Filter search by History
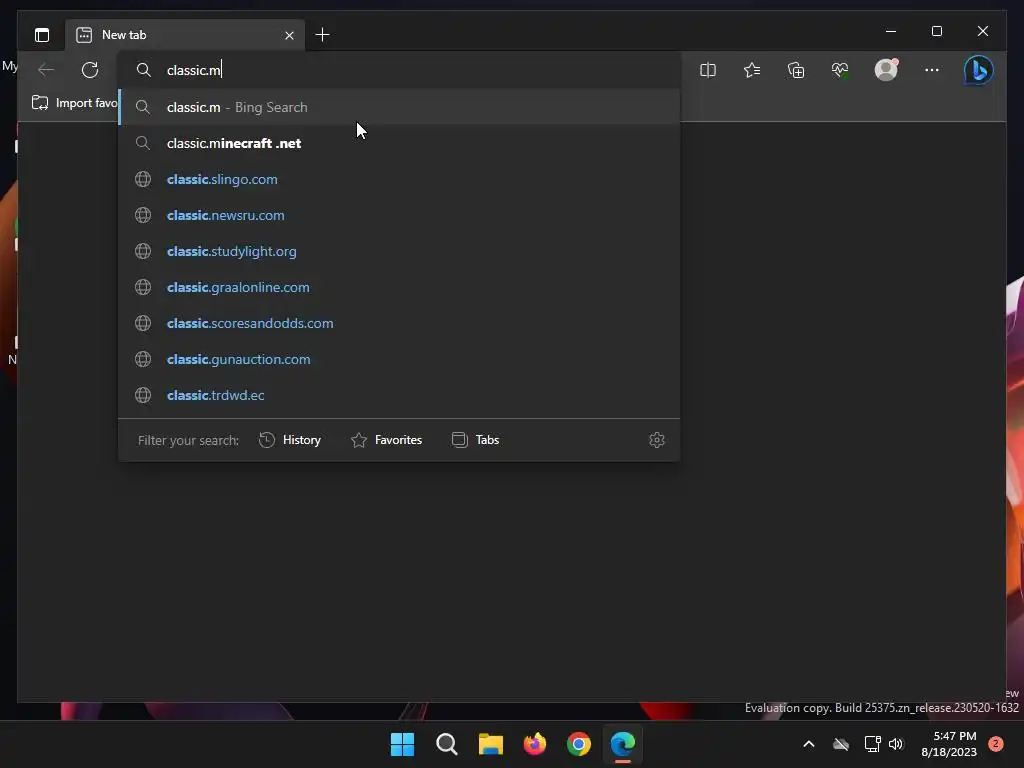 tap(290, 440)
